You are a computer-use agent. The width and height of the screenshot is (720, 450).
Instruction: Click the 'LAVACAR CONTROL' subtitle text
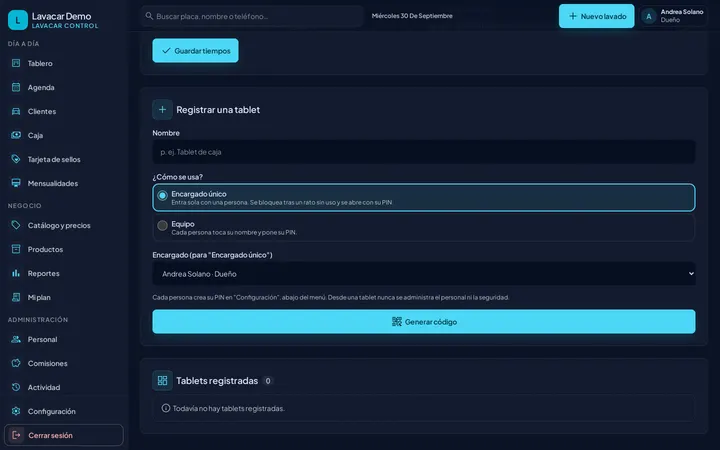pos(65,26)
